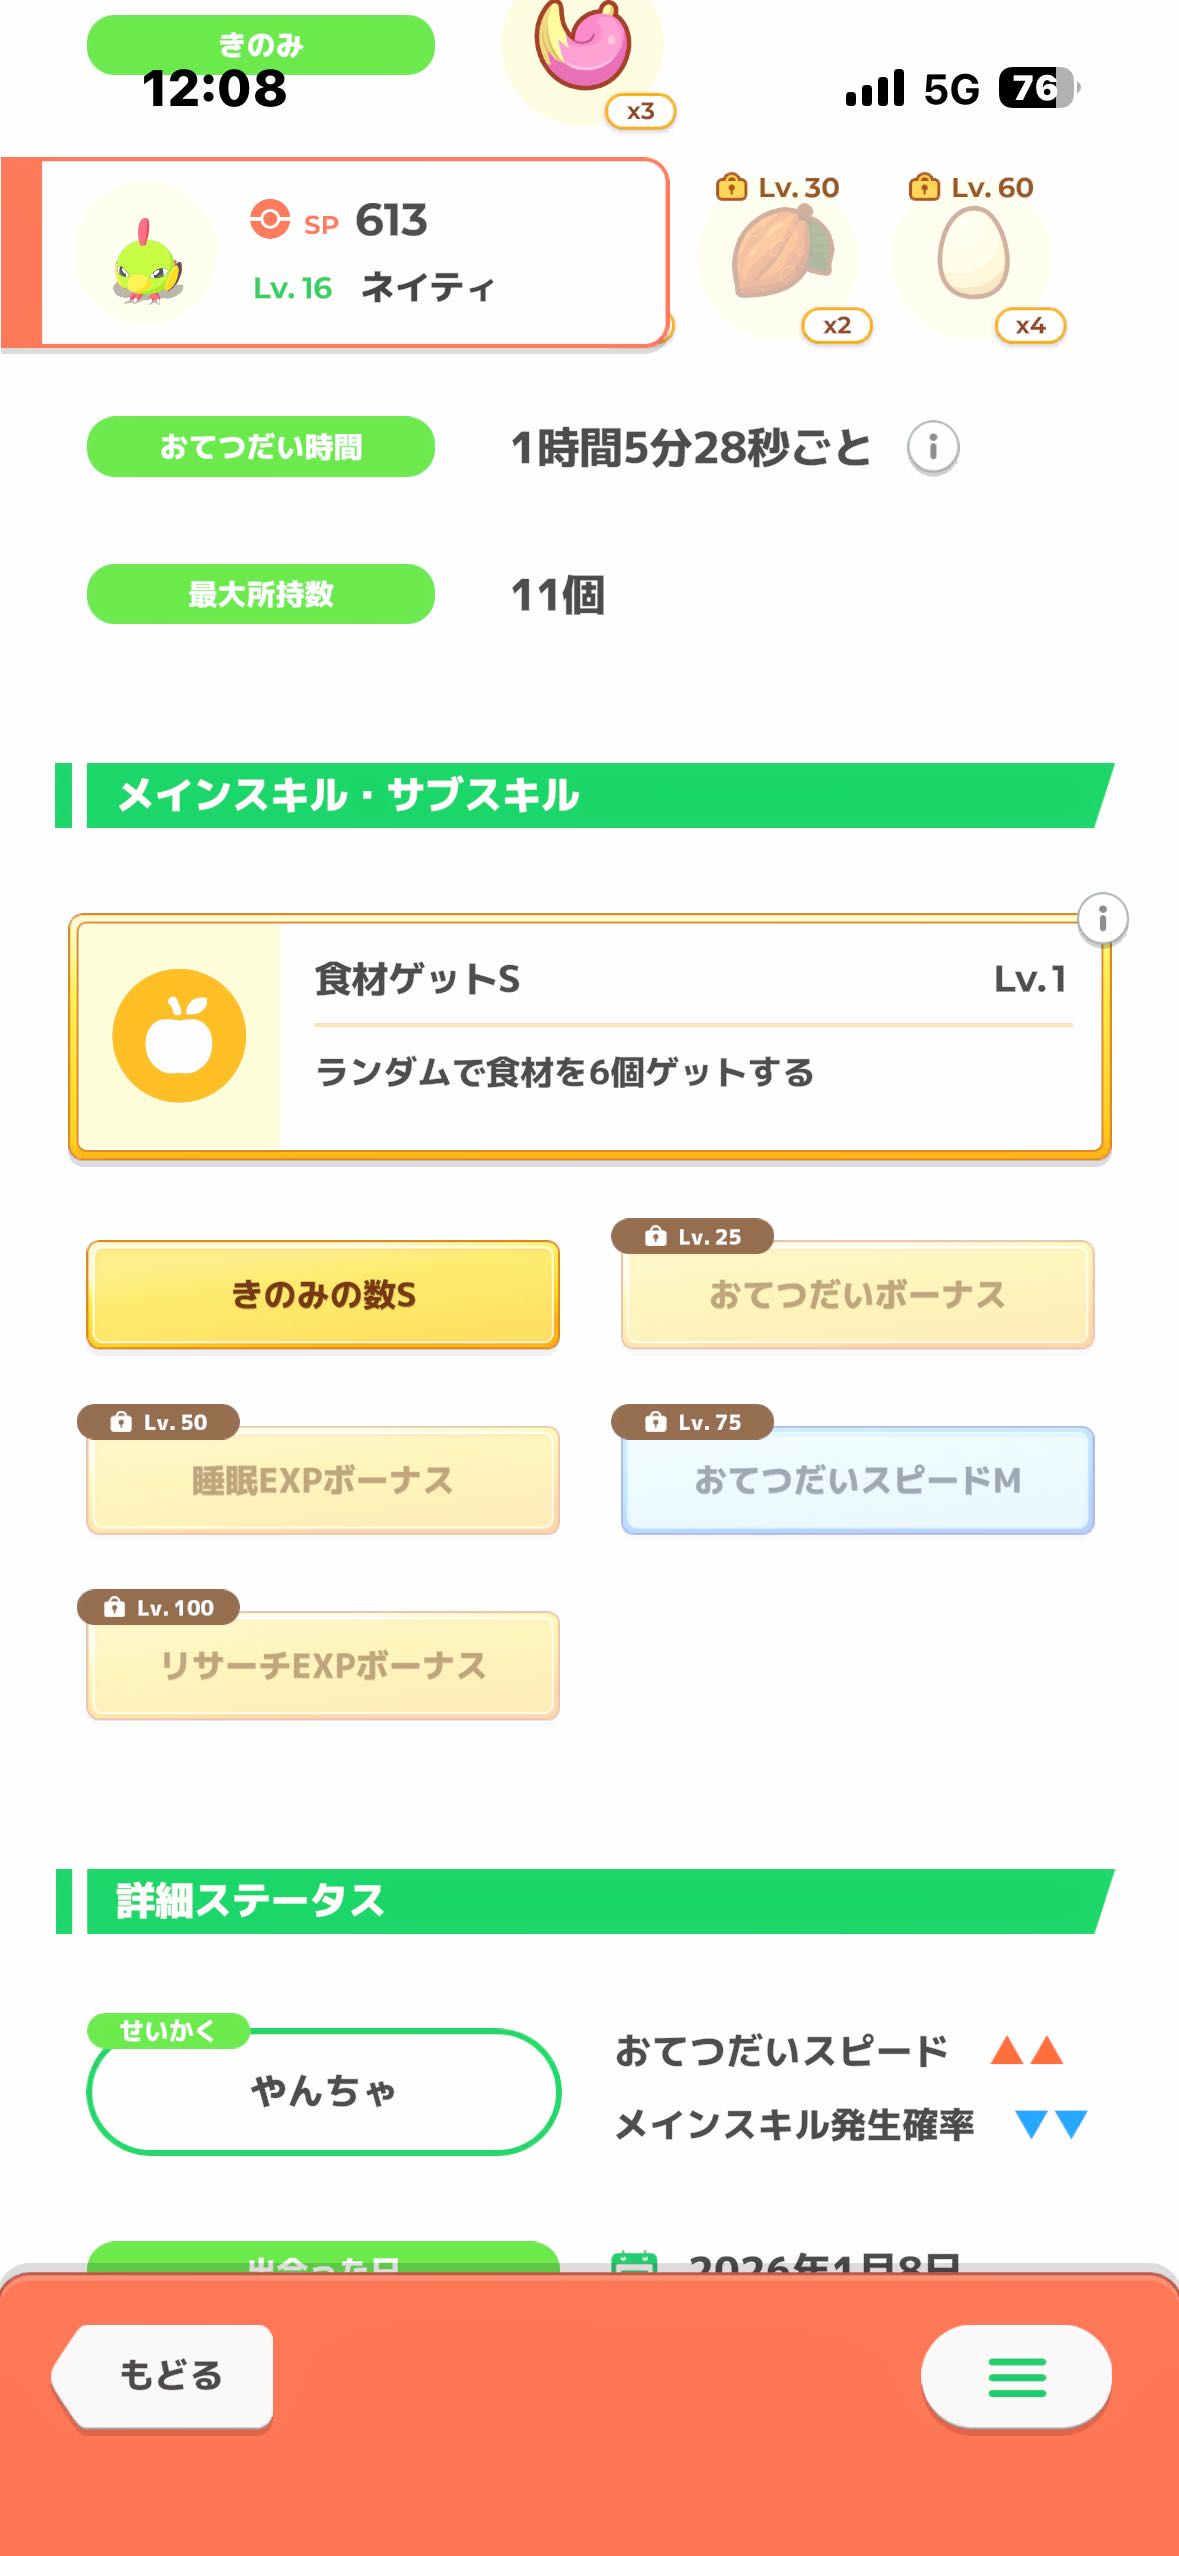Image resolution: width=1179 pixels, height=2556 pixels.
Task: Tap the info icon beside おてつだい時間
Action: click(932, 447)
